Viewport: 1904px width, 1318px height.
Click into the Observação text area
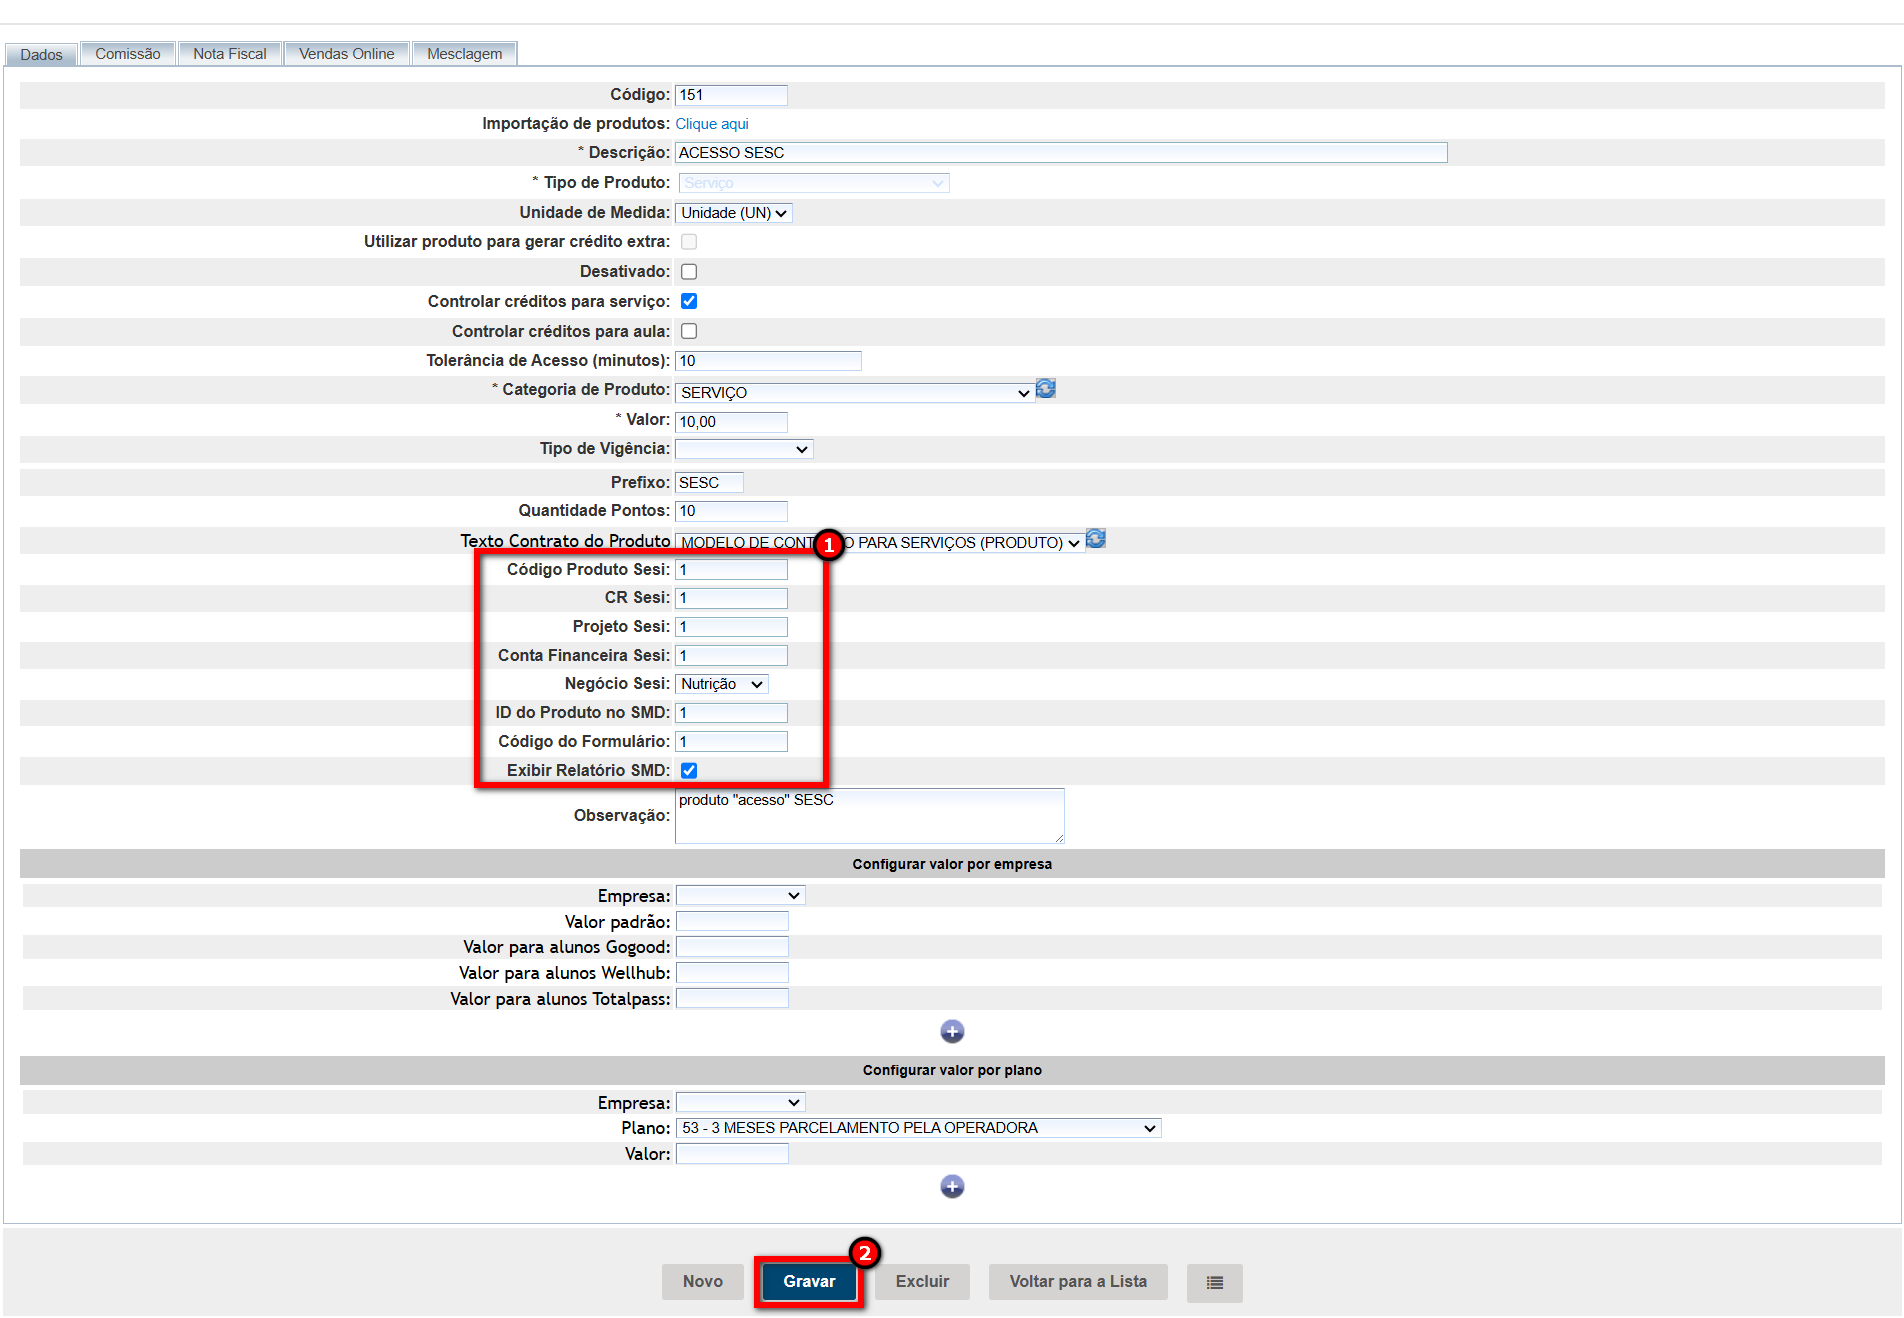(x=868, y=816)
